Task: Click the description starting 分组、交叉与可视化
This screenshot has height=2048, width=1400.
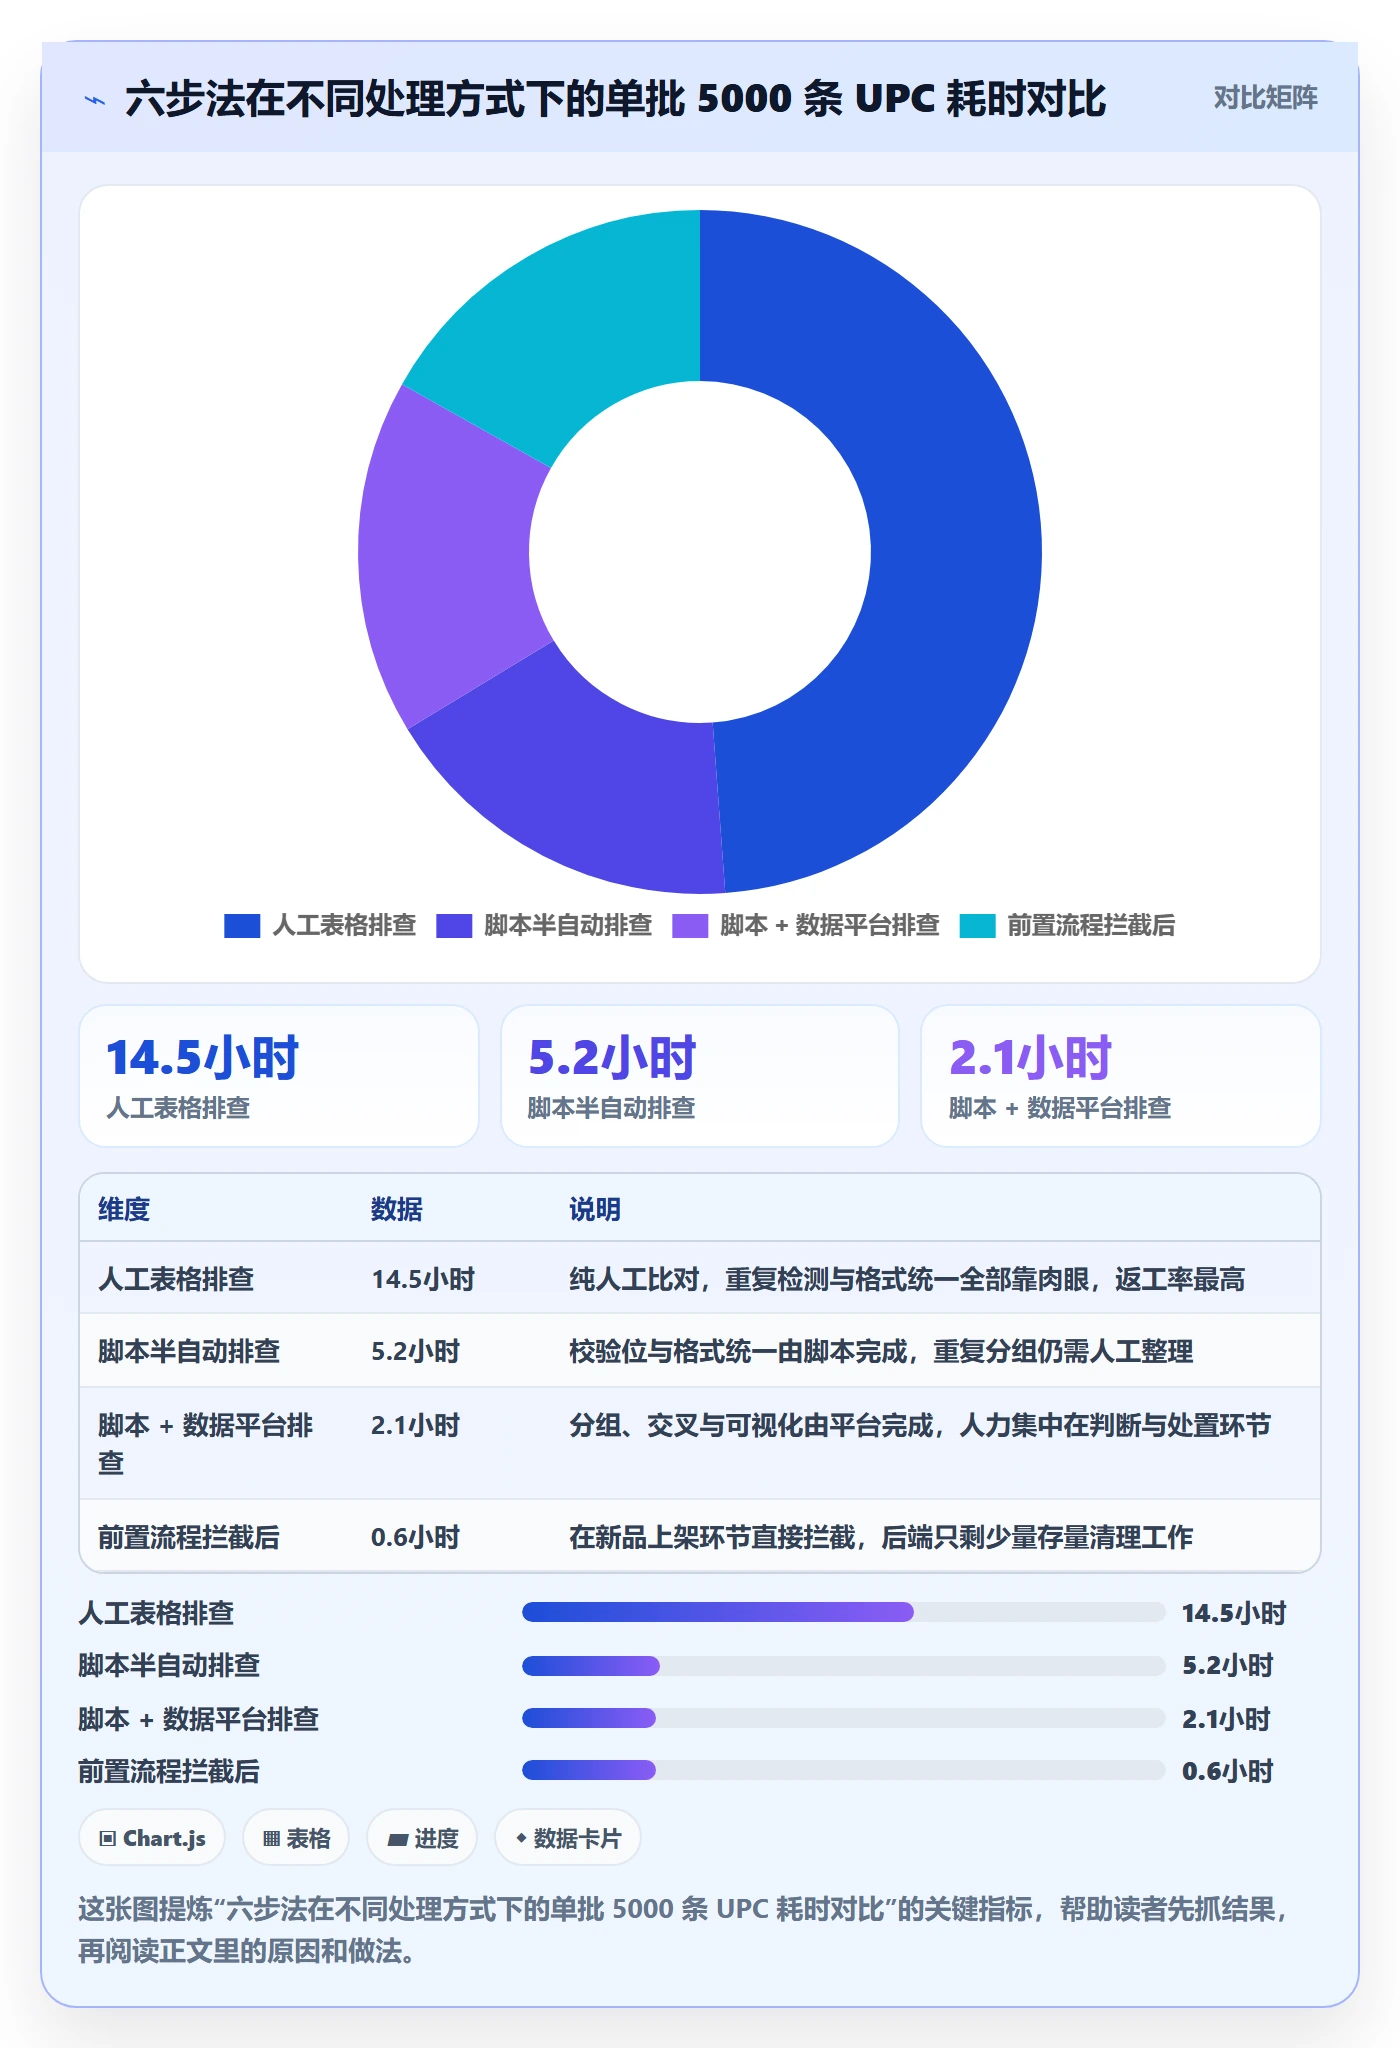Action: 920,1425
